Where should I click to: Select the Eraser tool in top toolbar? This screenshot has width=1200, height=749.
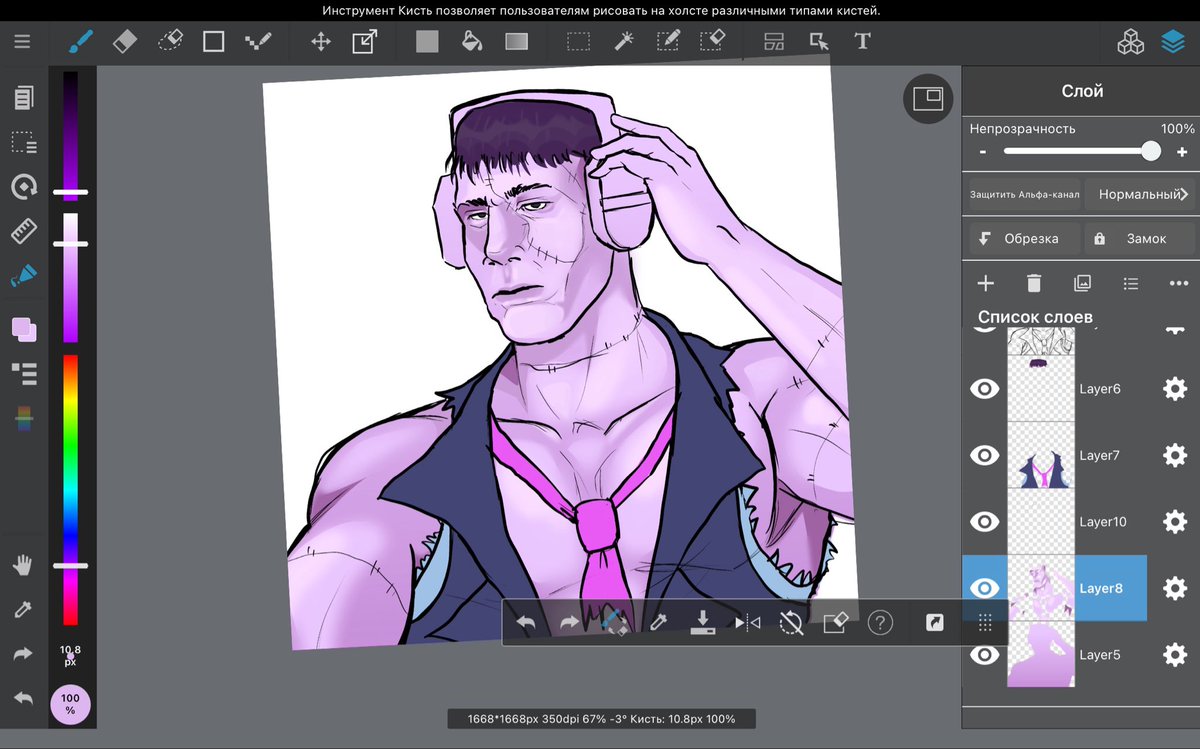coord(125,42)
